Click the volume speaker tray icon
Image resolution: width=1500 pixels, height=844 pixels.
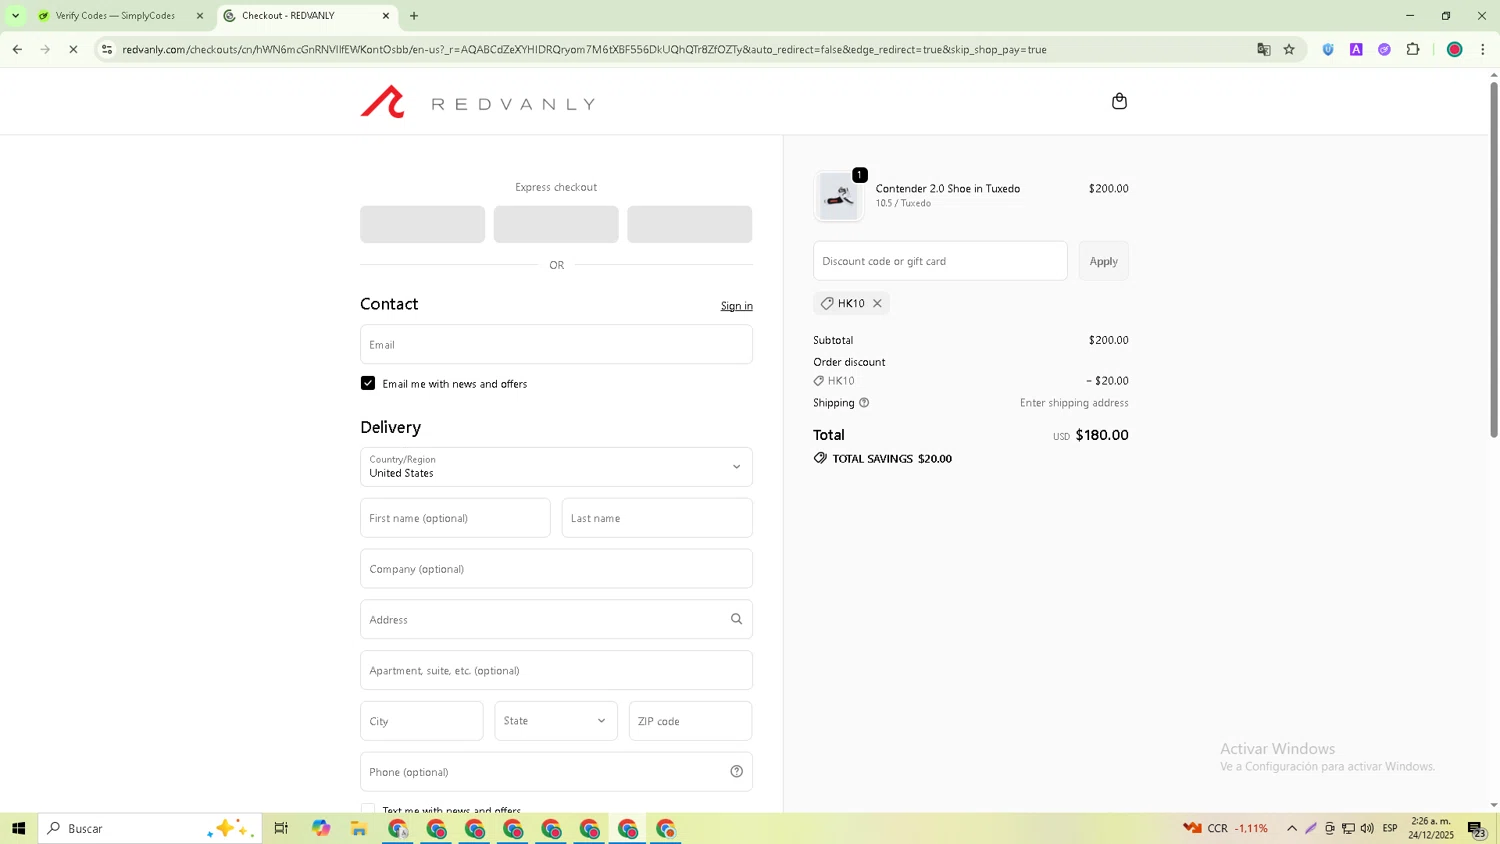point(1367,828)
